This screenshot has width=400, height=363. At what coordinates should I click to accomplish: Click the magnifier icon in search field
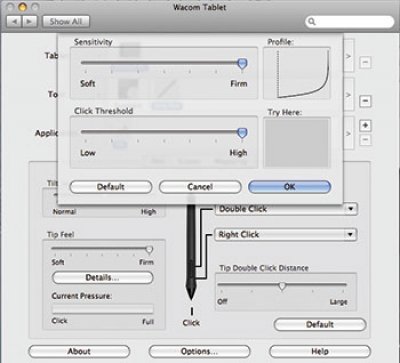click(312, 22)
